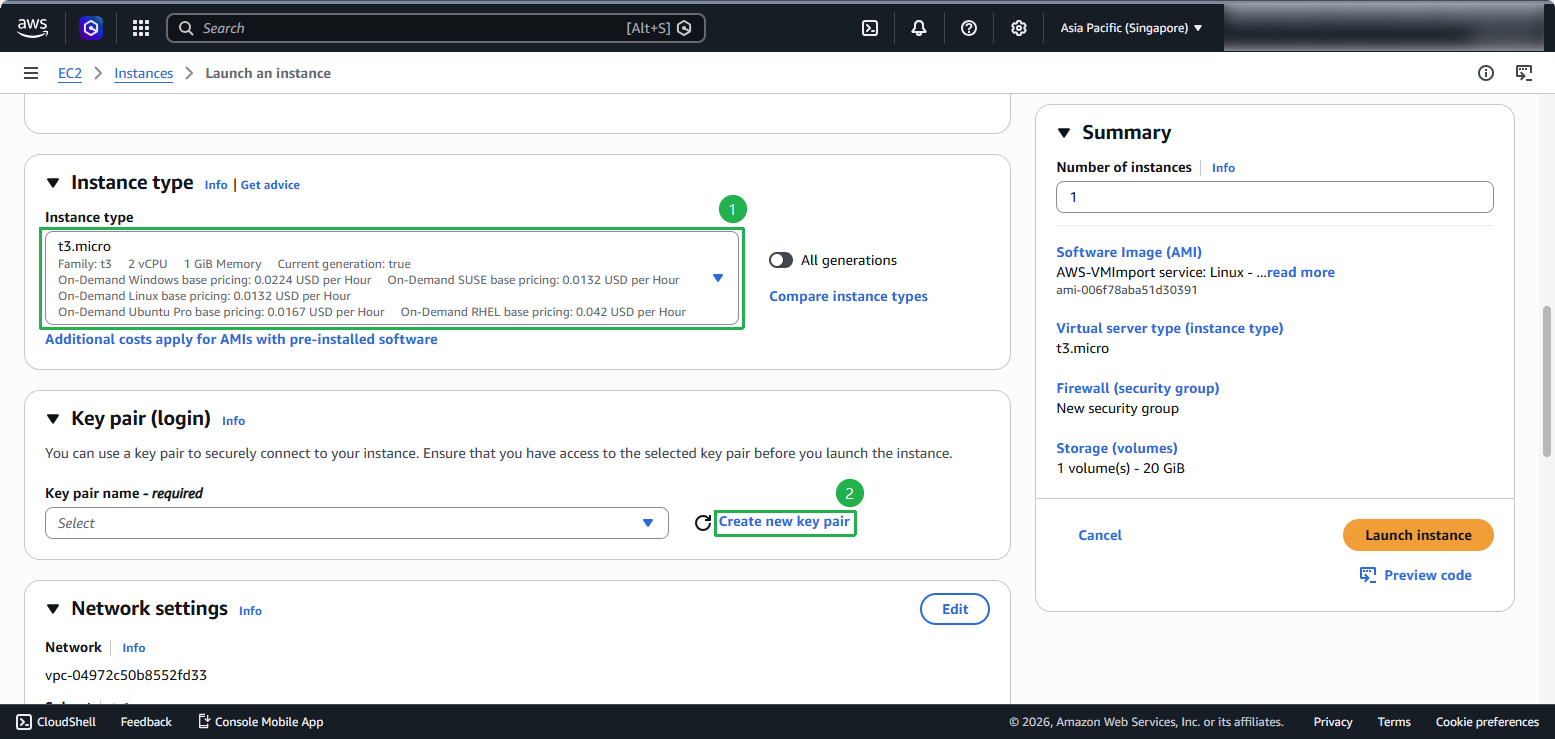Image resolution: width=1555 pixels, height=739 pixels.
Task: Click Get advice link
Action: [270, 185]
